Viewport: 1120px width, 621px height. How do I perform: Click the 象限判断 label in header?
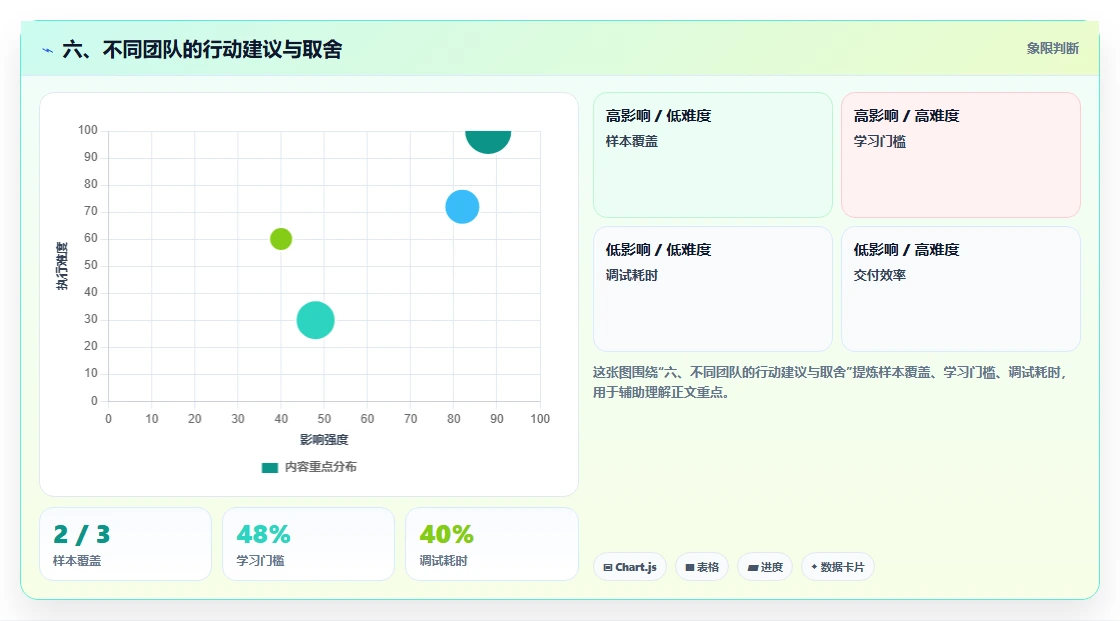(x=1052, y=49)
